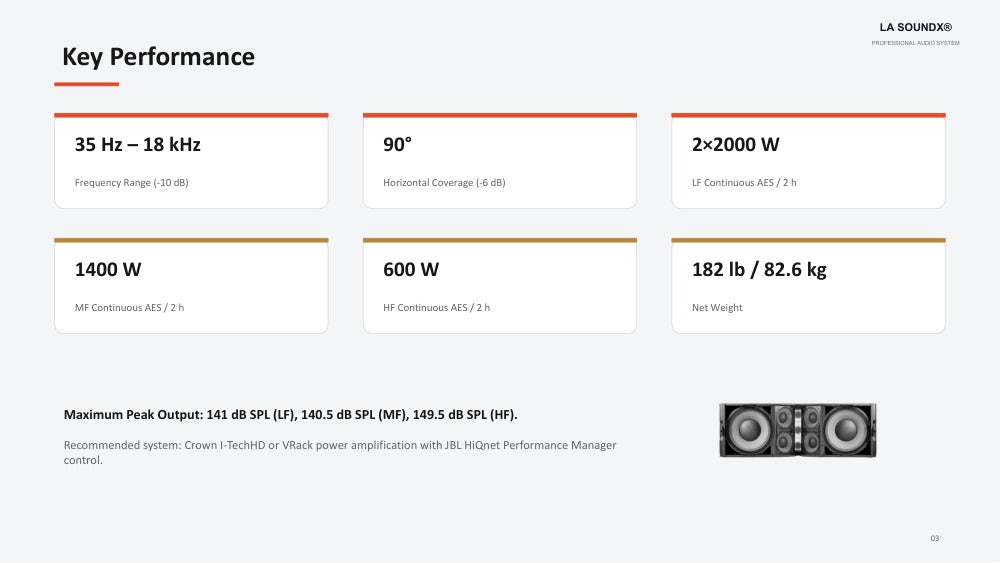Click the Net Weight label
1000x563 pixels.
717,307
